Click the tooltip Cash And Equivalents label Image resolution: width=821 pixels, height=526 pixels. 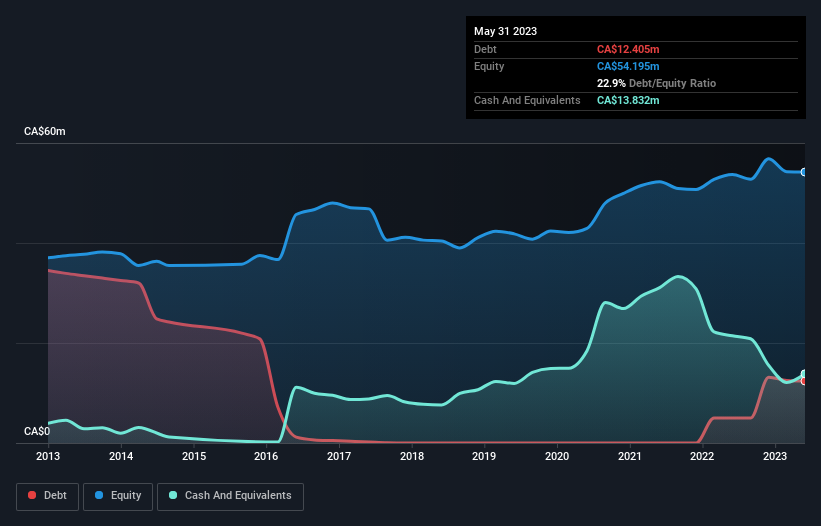pyautogui.click(x=527, y=100)
